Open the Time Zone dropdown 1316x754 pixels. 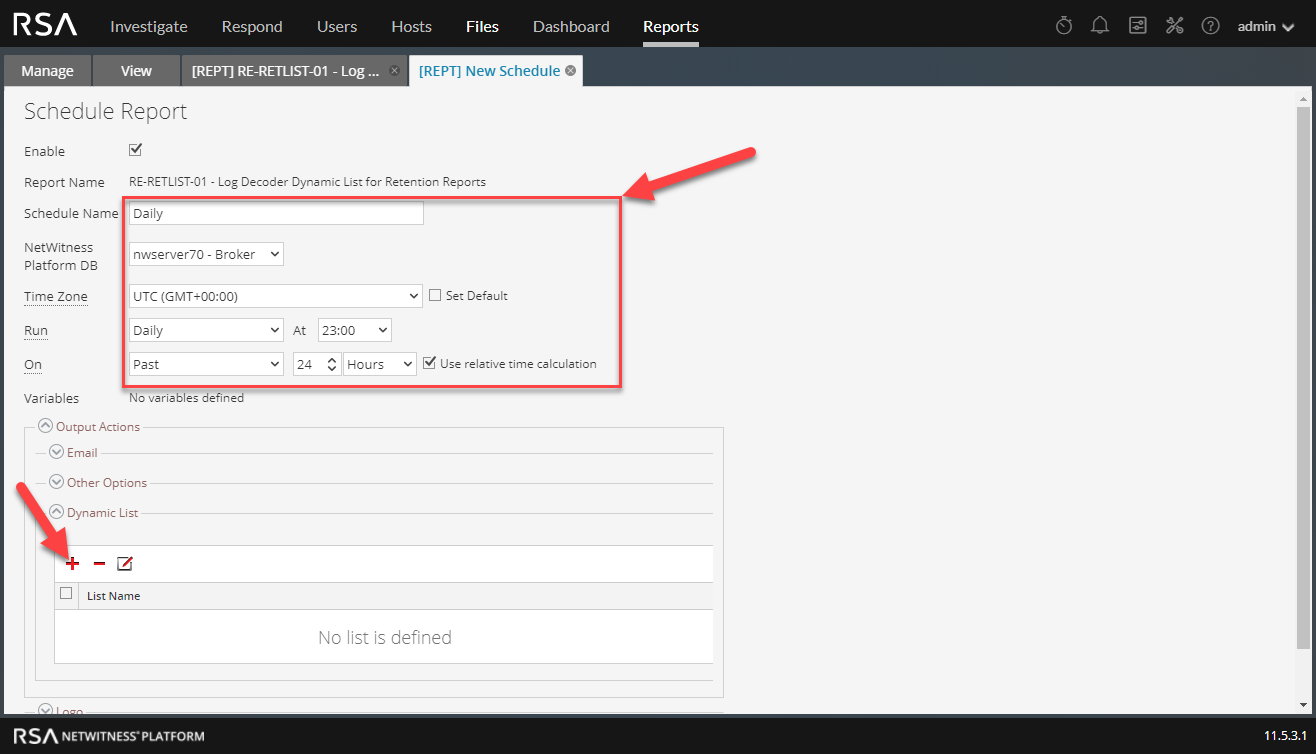[276, 296]
